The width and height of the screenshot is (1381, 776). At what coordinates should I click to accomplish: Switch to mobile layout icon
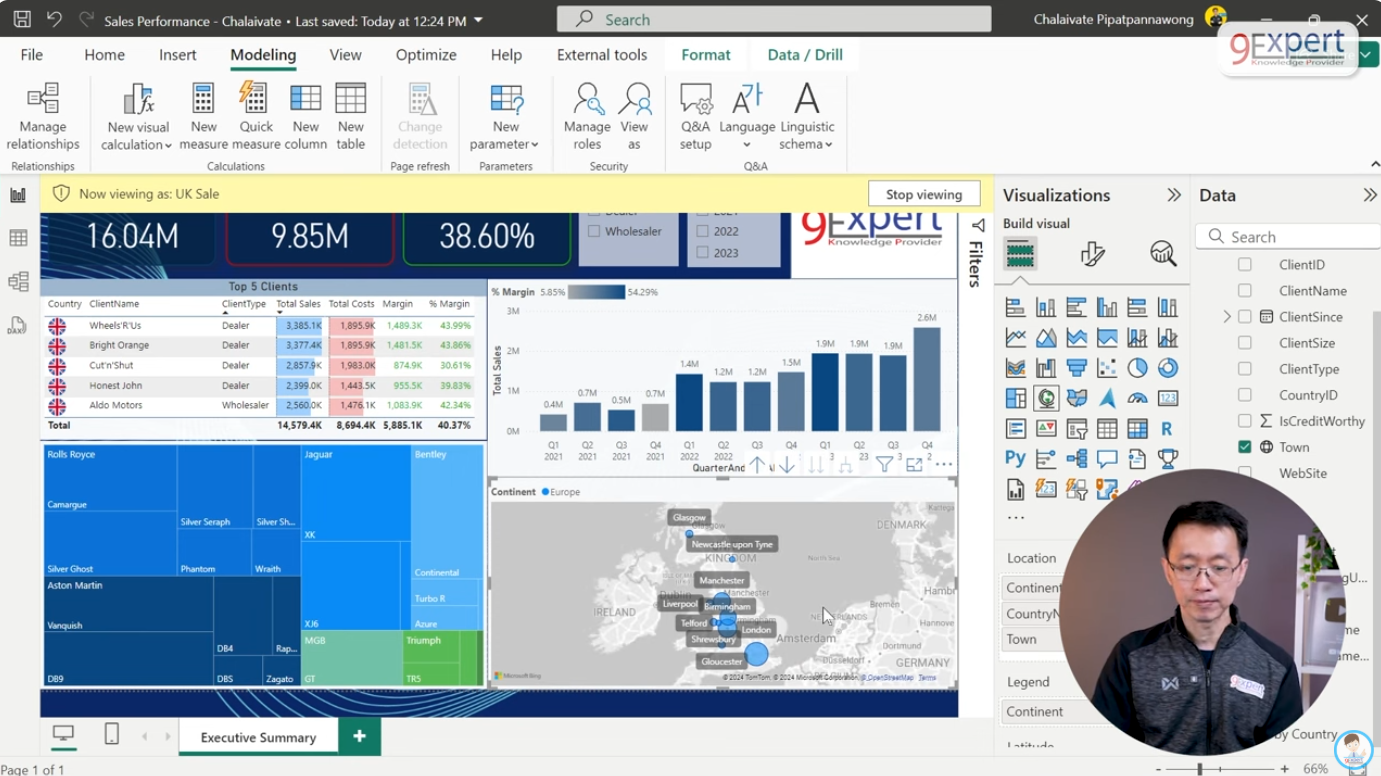111,735
